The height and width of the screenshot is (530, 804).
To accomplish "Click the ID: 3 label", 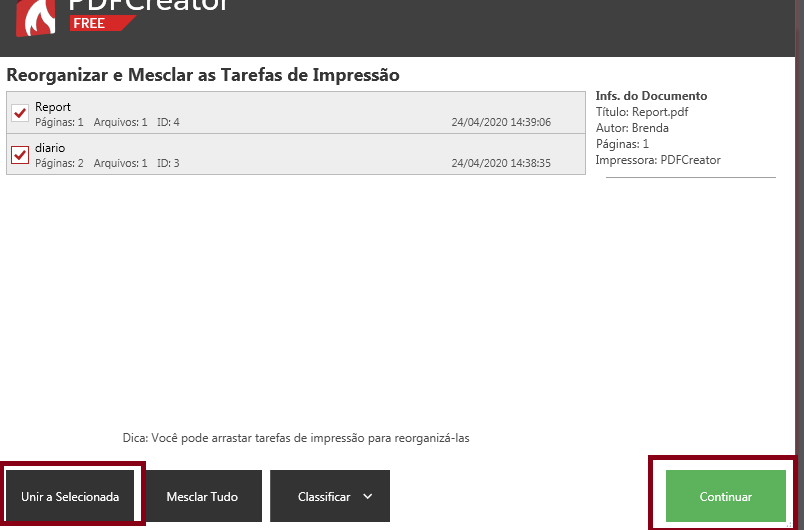I will pos(168,163).
